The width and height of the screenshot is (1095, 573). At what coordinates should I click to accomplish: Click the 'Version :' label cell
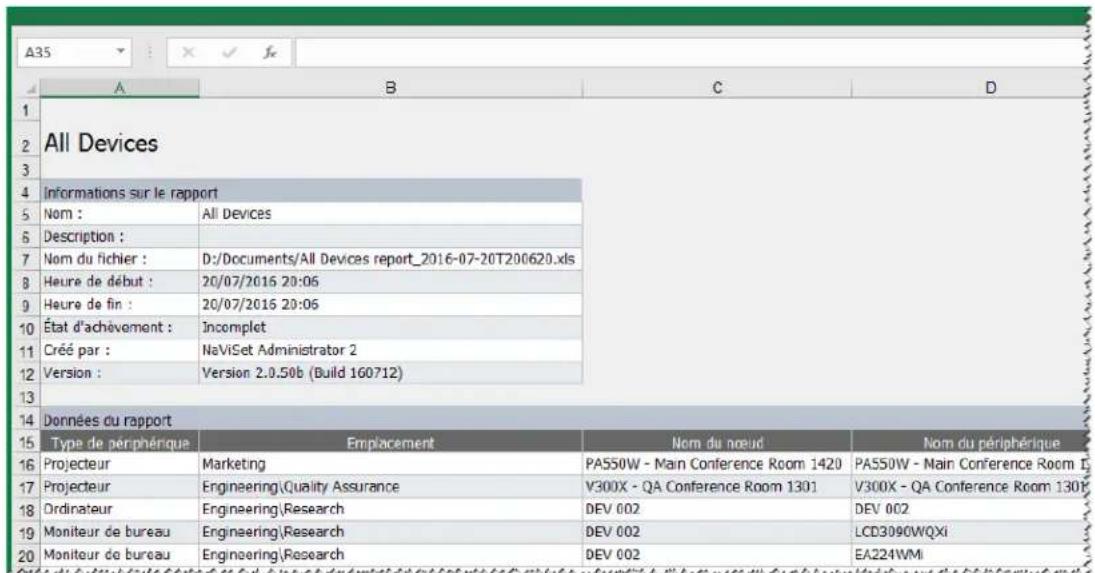119,373
